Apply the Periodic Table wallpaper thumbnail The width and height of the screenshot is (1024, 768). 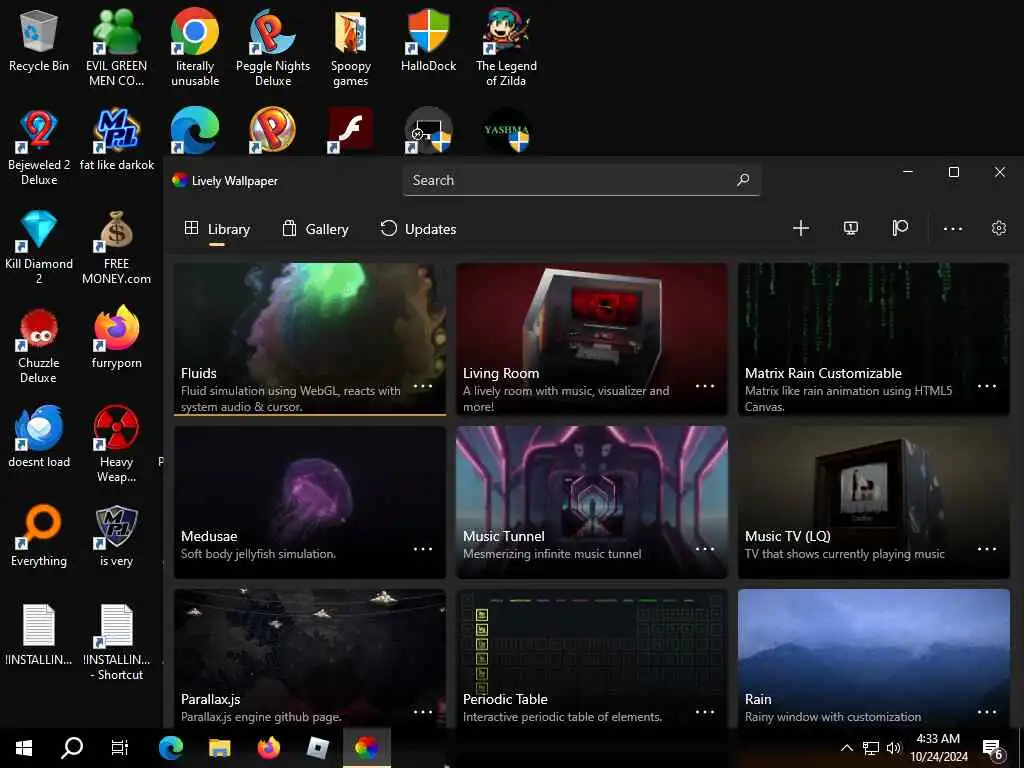pyautogui.click(x=592, y=658)
